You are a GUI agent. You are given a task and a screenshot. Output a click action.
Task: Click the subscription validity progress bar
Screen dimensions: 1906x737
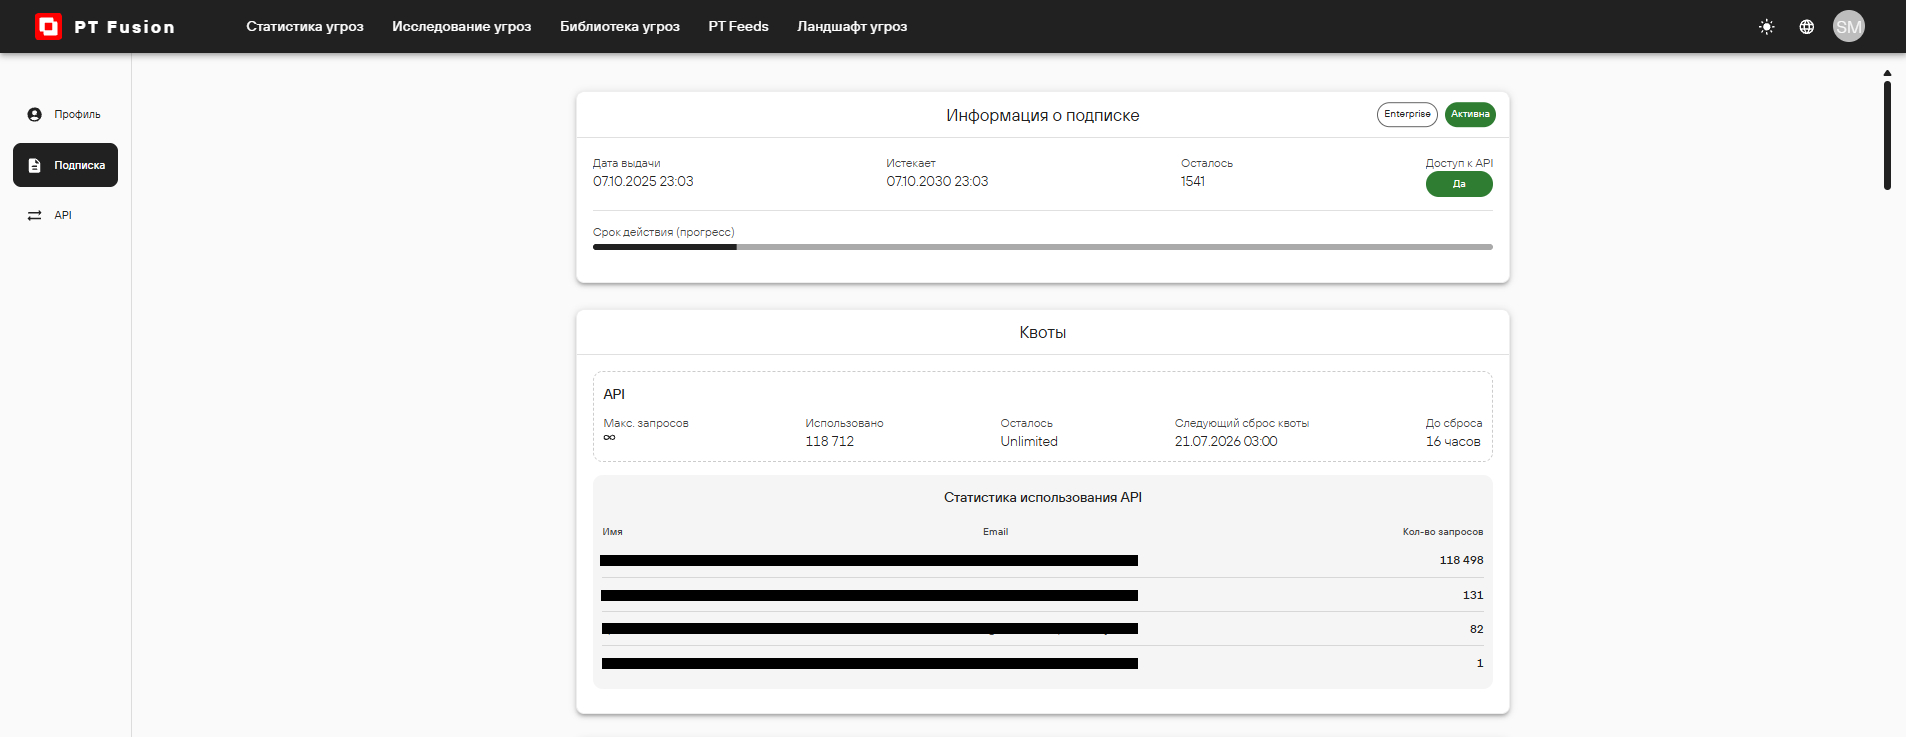pos(1043,247)
